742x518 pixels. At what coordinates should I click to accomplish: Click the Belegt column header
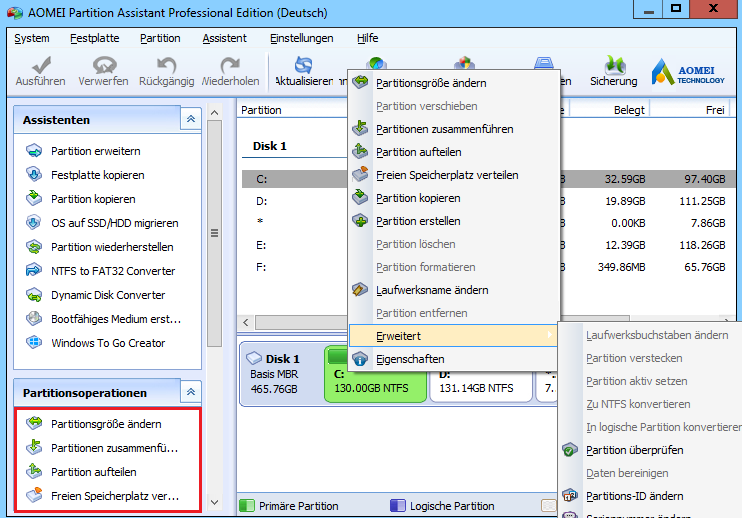(609, 110)
